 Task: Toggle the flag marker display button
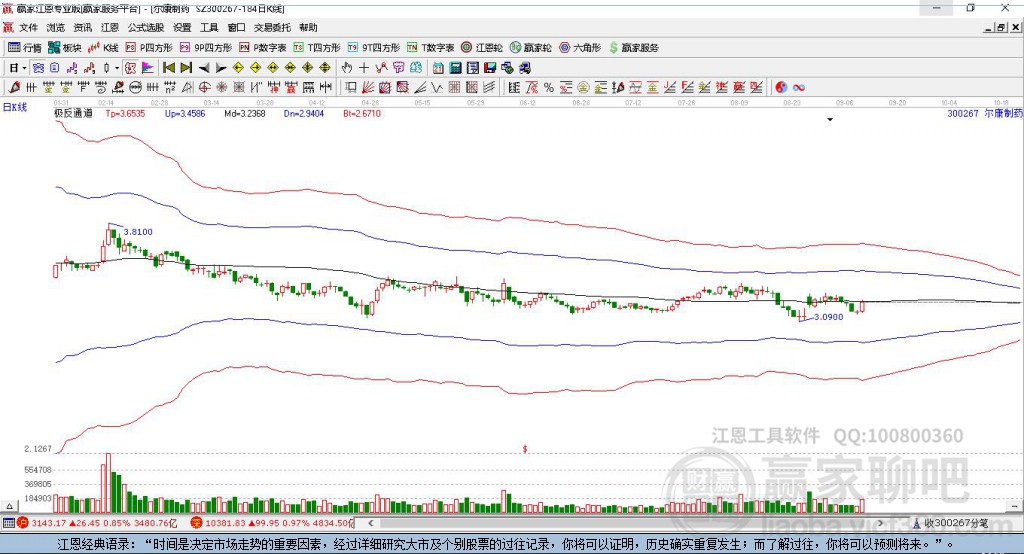point(148,68)
